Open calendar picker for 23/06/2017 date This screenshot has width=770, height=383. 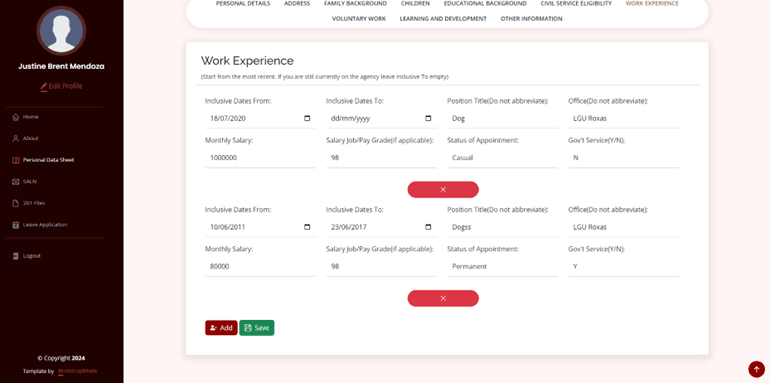(428, 227)
